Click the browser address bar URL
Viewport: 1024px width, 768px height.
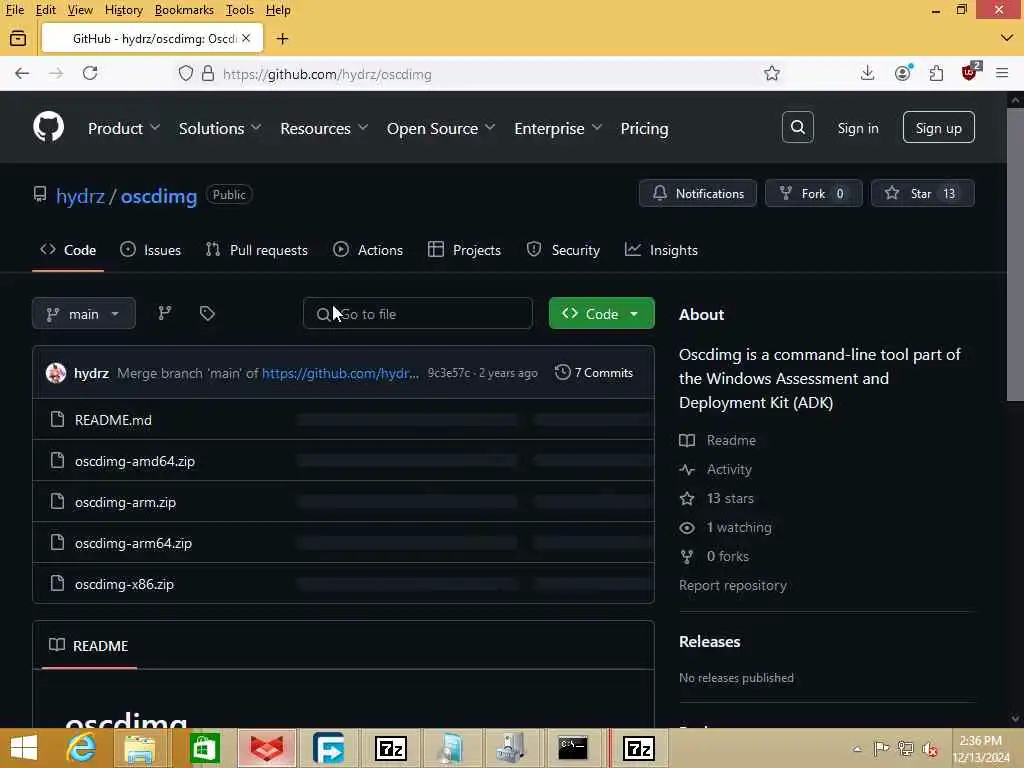[x=327, y=74]
